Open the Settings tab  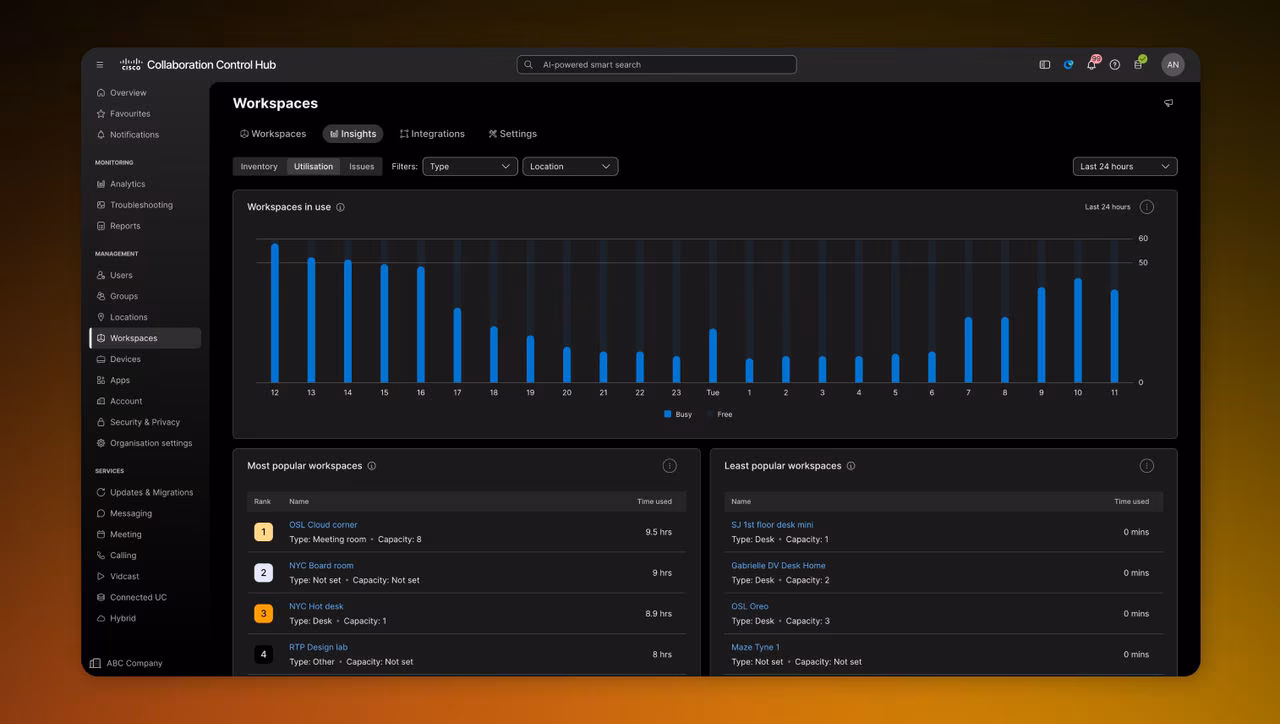click(512, 134)
